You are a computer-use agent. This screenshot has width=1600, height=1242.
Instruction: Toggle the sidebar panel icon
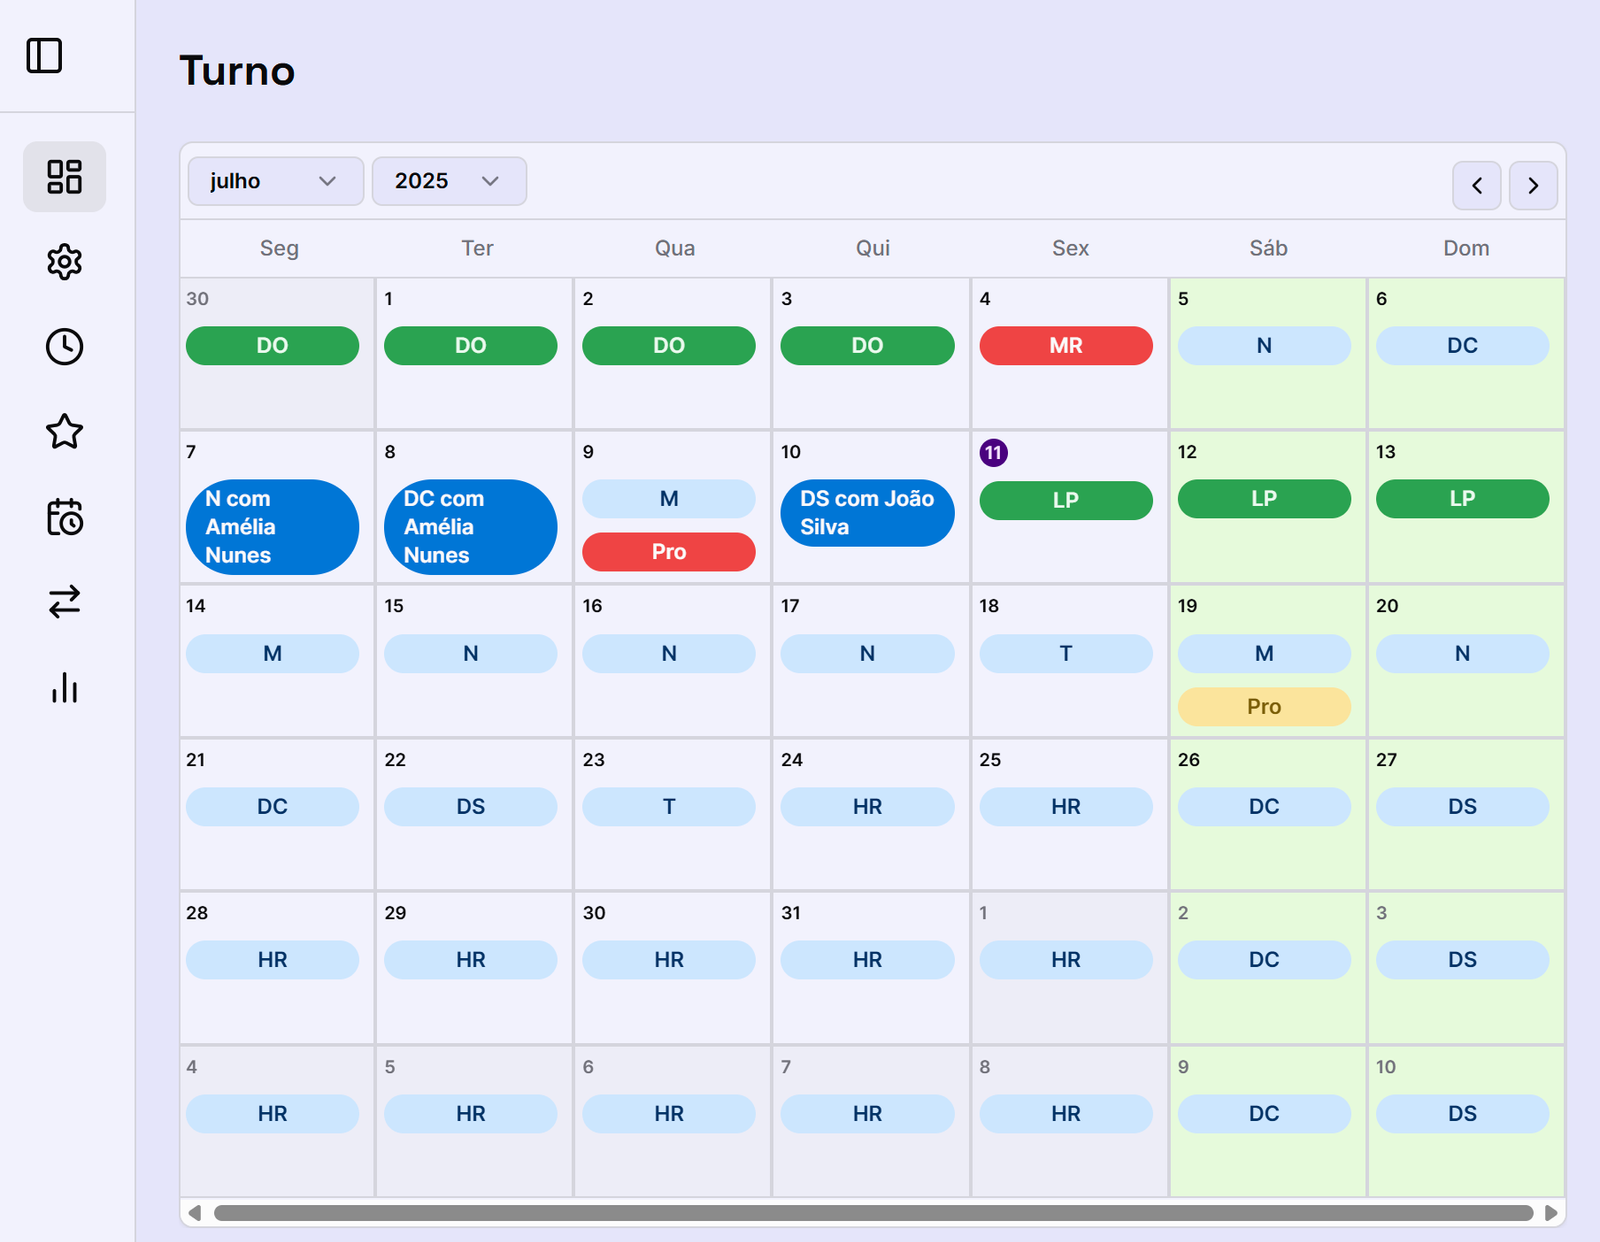point(44,56)
